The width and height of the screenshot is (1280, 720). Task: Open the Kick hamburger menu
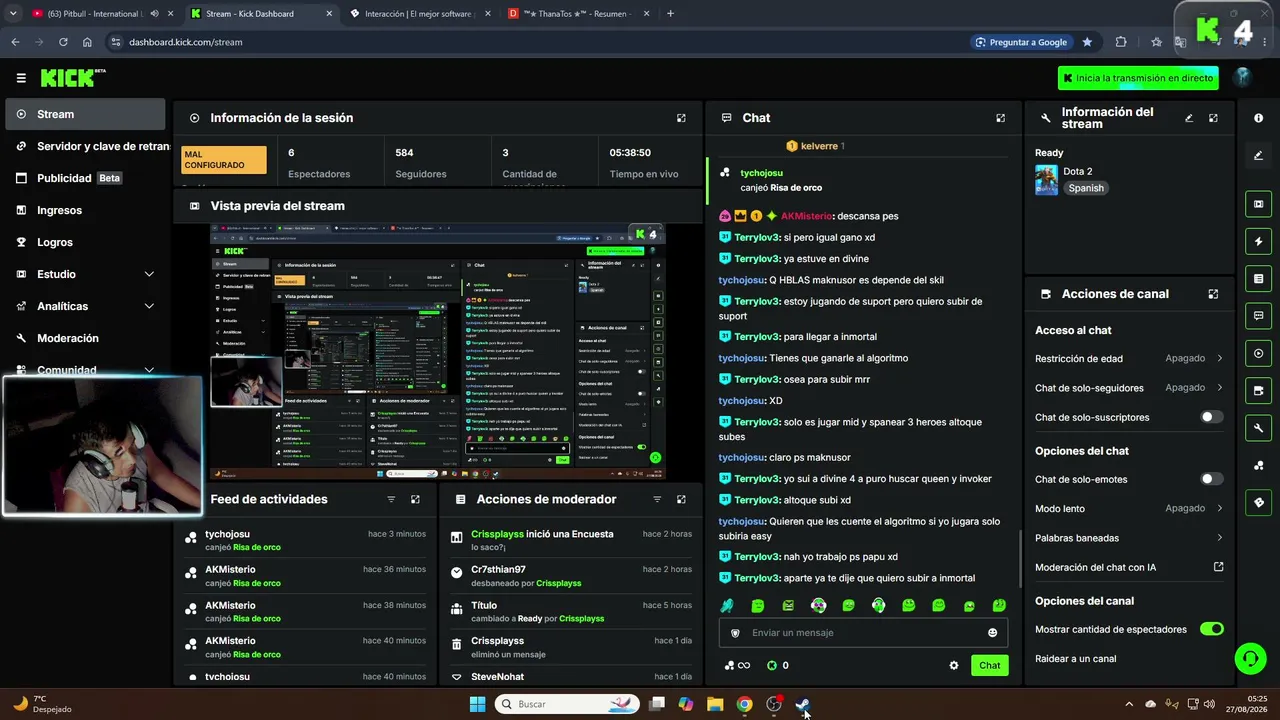click(21, 78)
